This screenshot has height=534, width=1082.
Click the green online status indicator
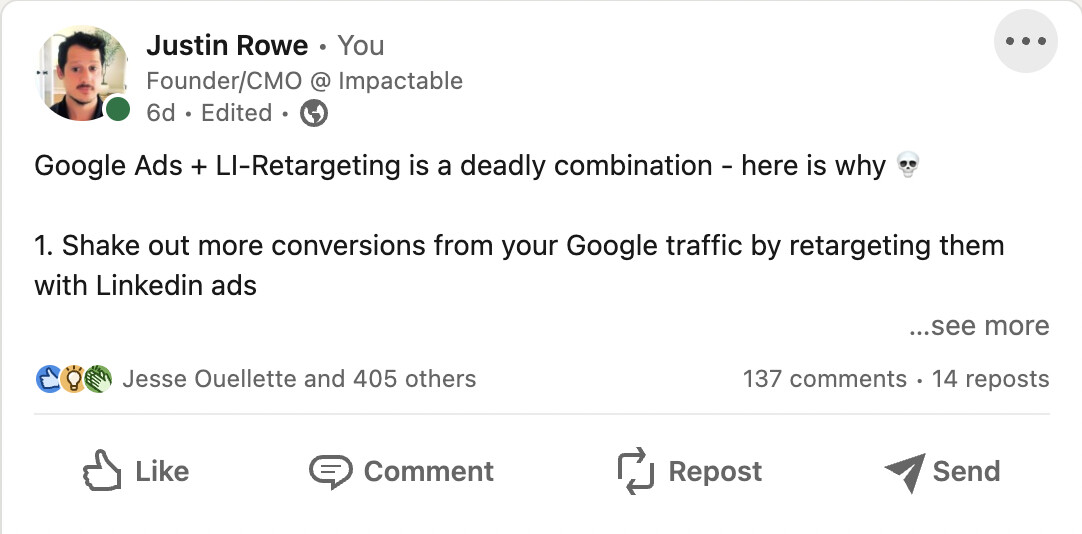tap(118, 109)
